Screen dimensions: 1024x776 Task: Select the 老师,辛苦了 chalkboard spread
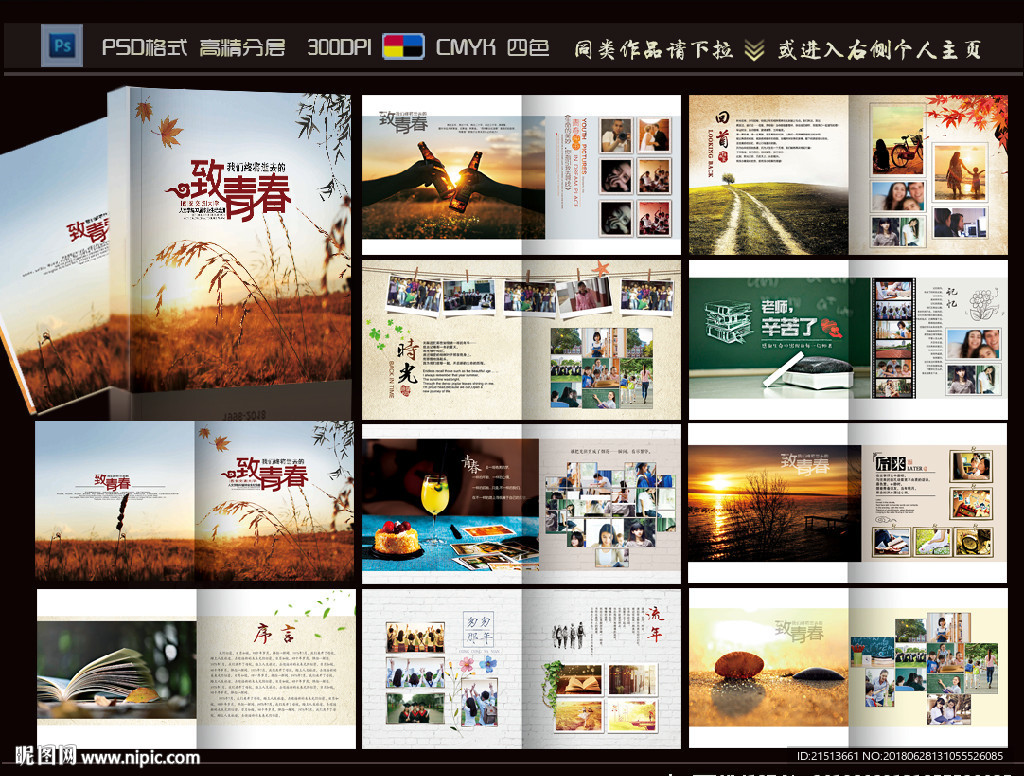click(847, 338)
